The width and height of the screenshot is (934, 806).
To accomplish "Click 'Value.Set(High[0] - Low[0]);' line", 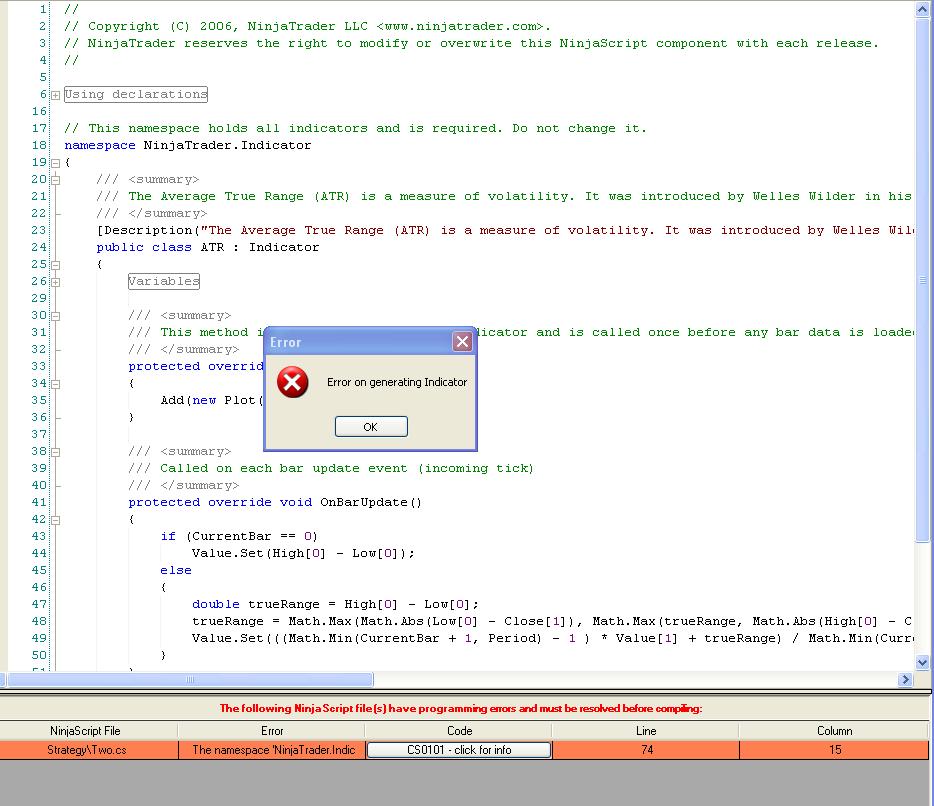I will pos(303,553).
